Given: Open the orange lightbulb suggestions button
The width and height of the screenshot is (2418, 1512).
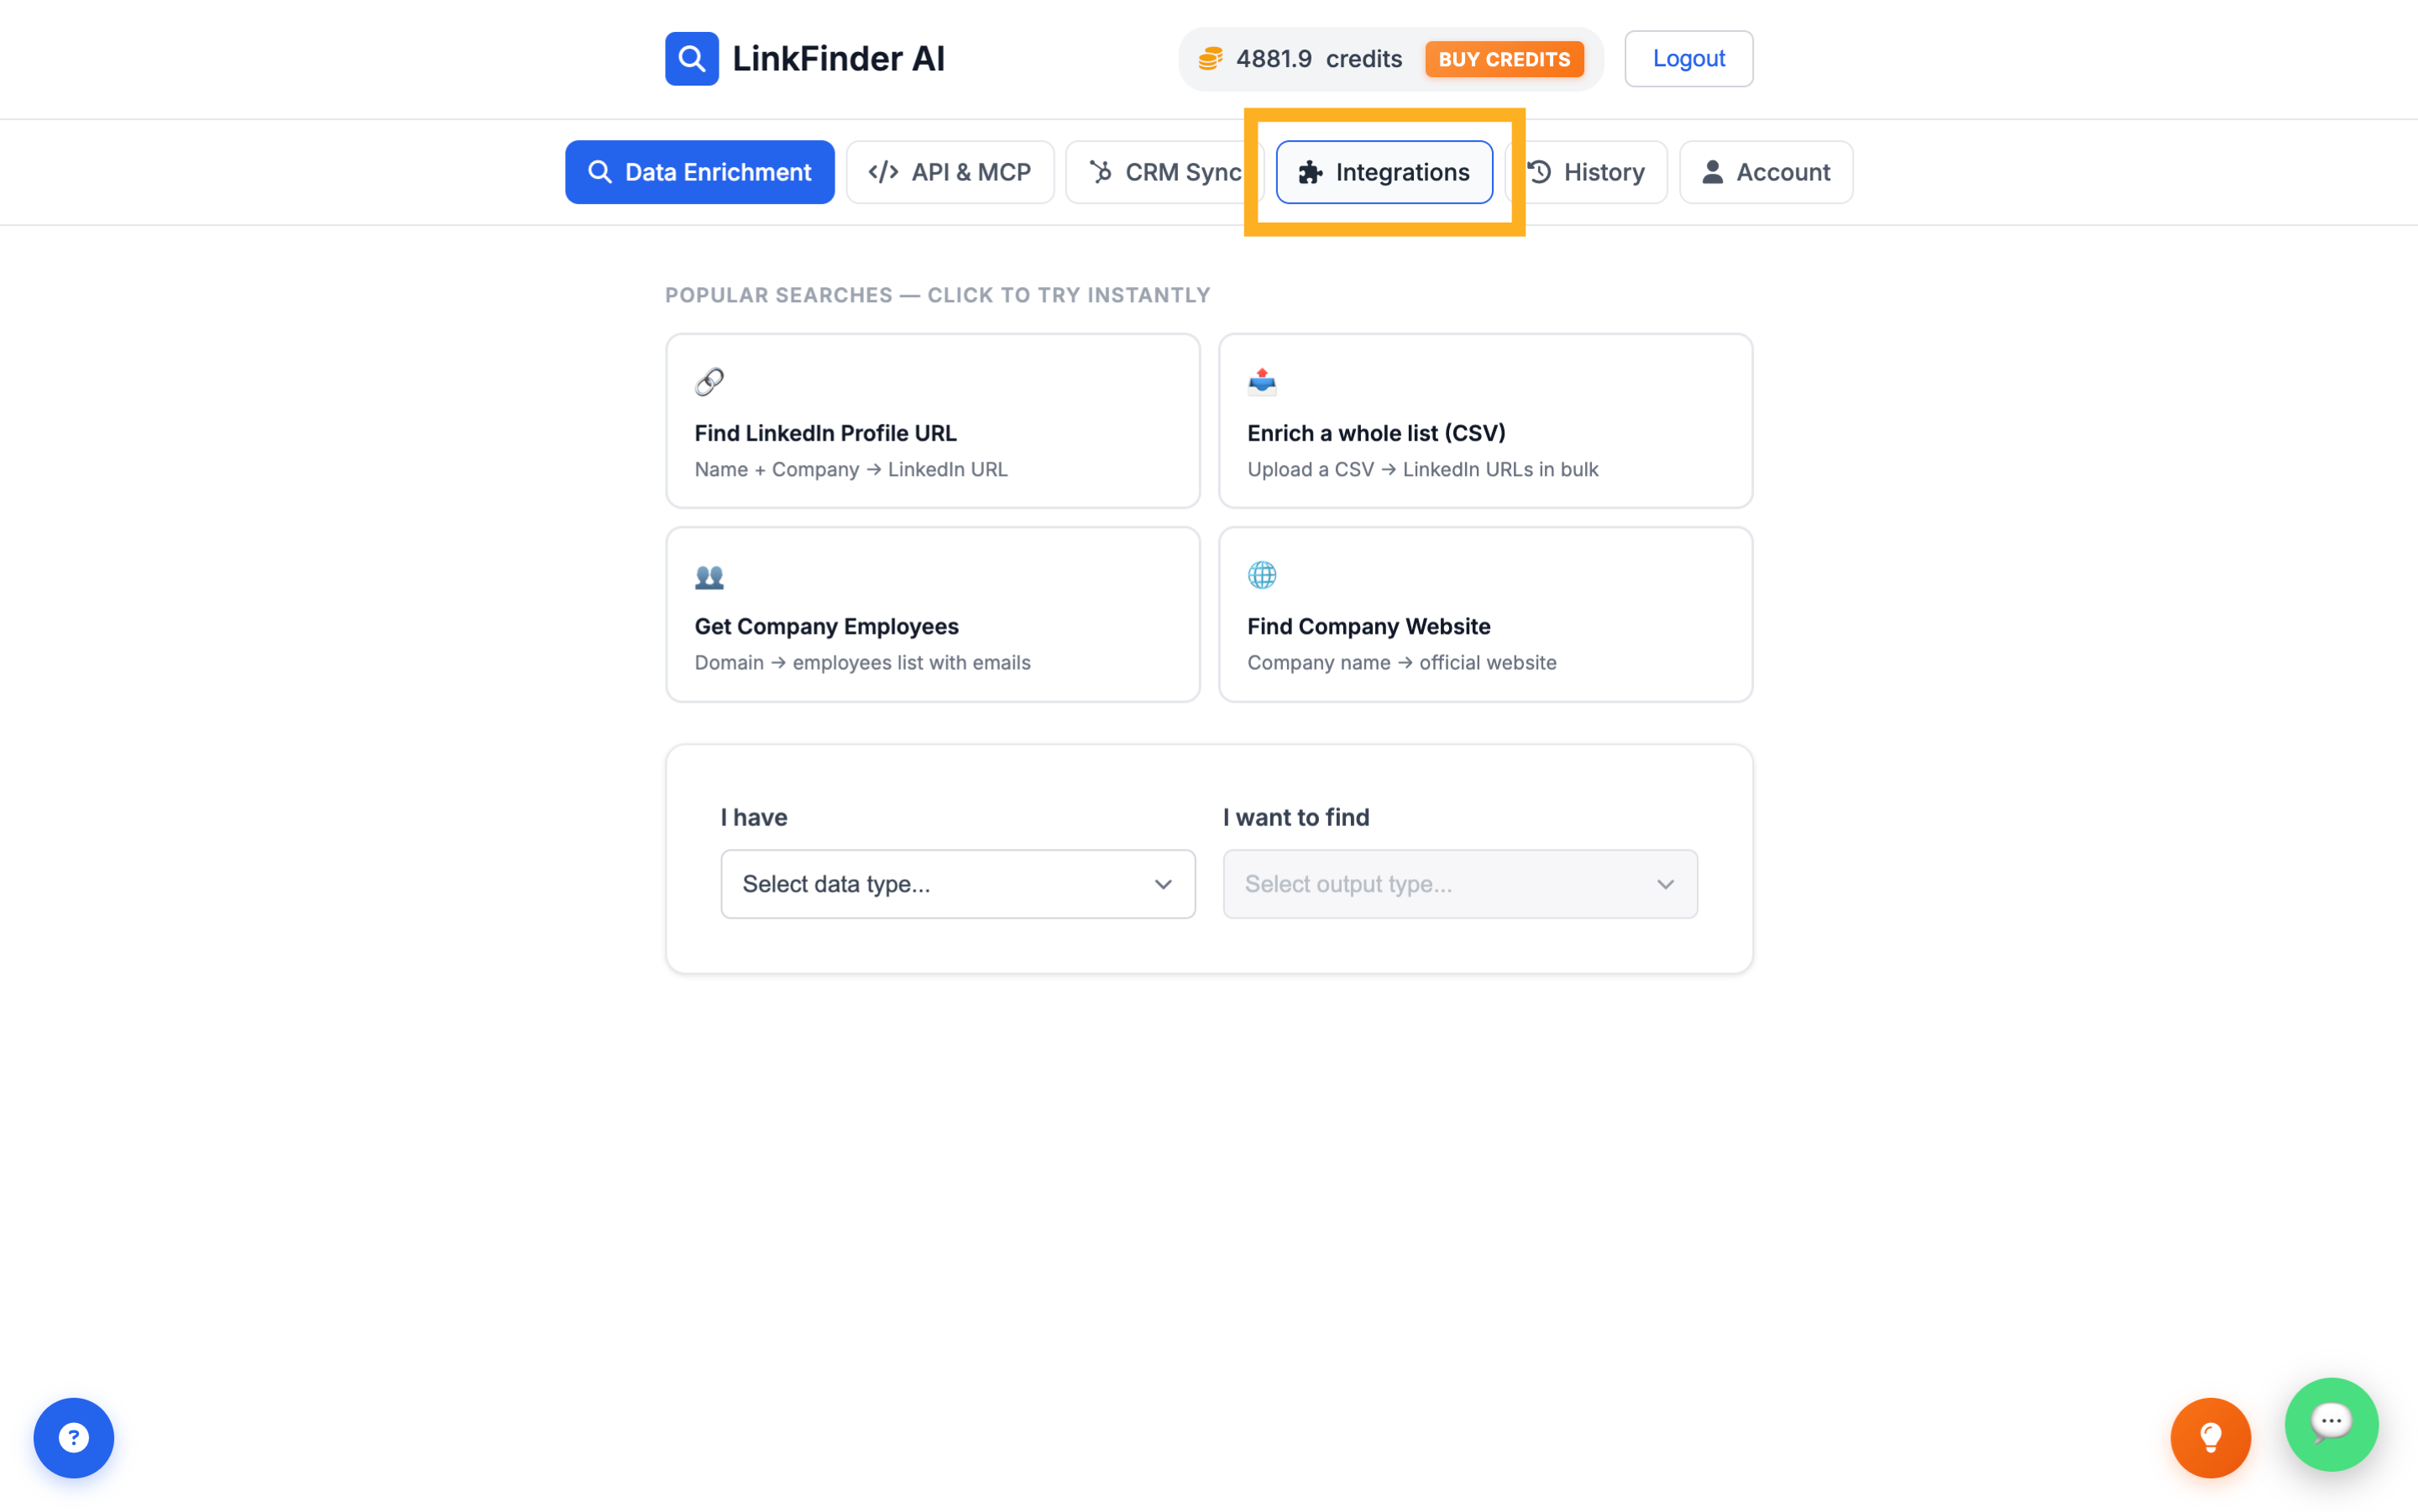Looking at the screenshot, I should tap(2210, 1437).
